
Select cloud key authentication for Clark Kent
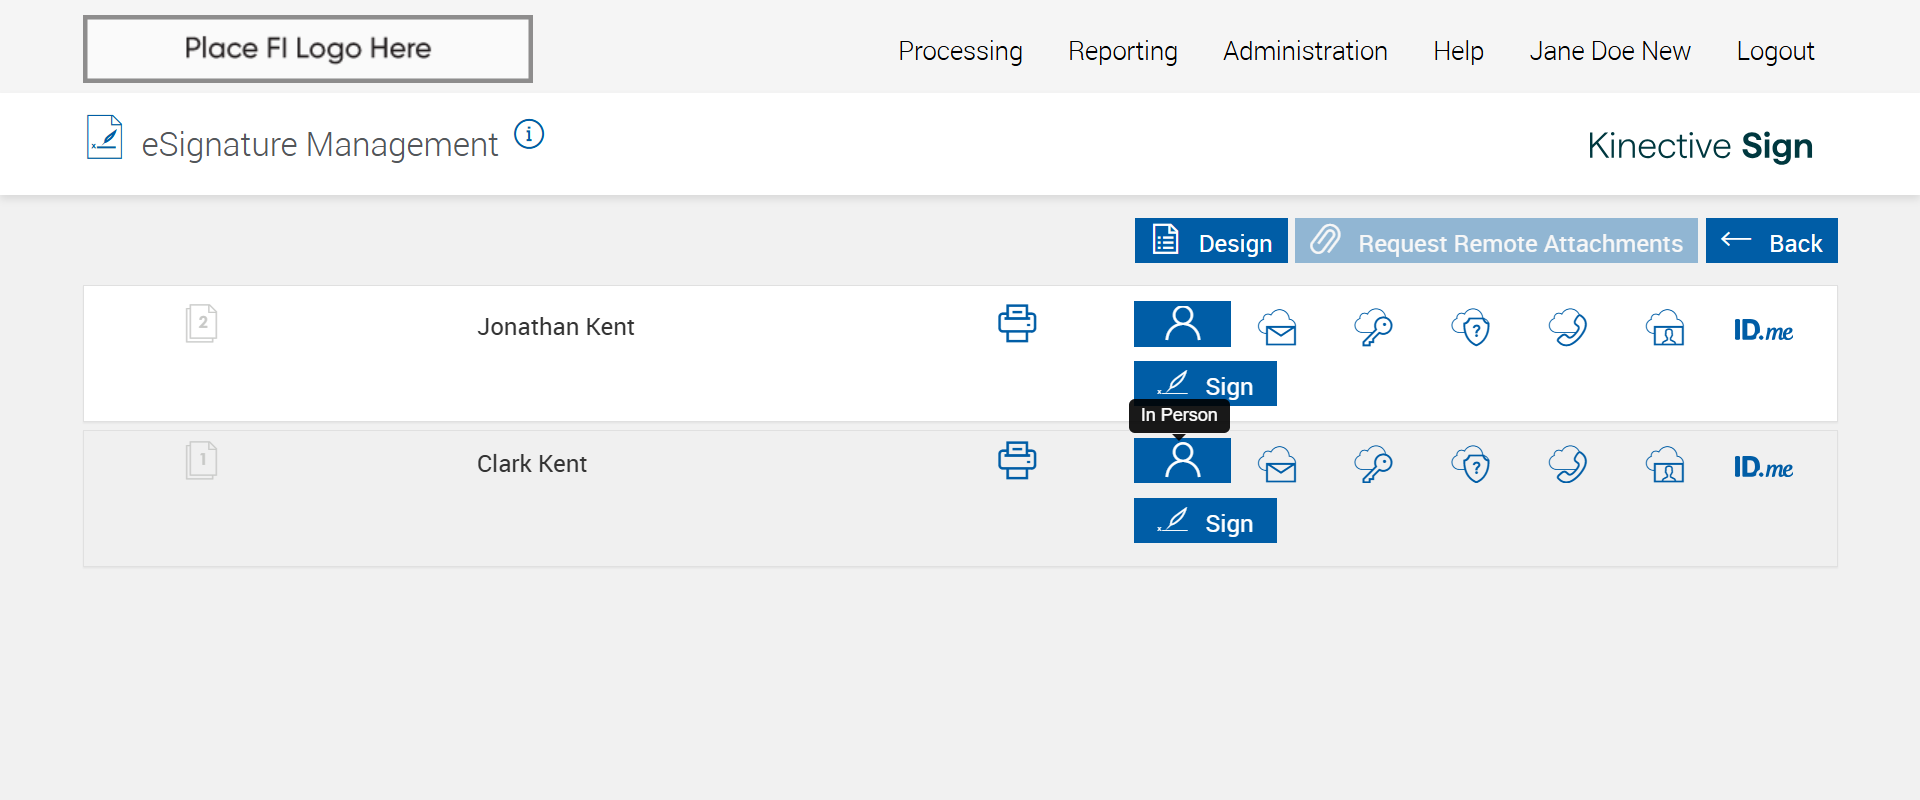coord(1373,465)
